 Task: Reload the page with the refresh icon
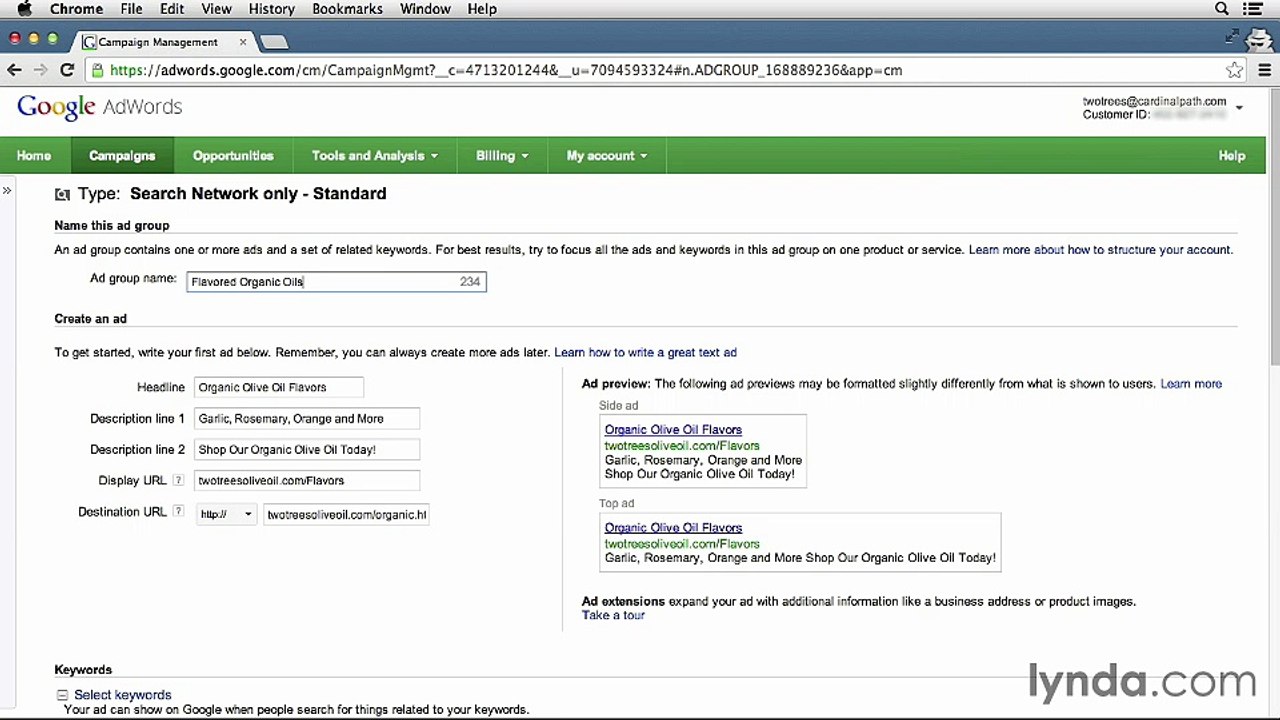(67, 70)
